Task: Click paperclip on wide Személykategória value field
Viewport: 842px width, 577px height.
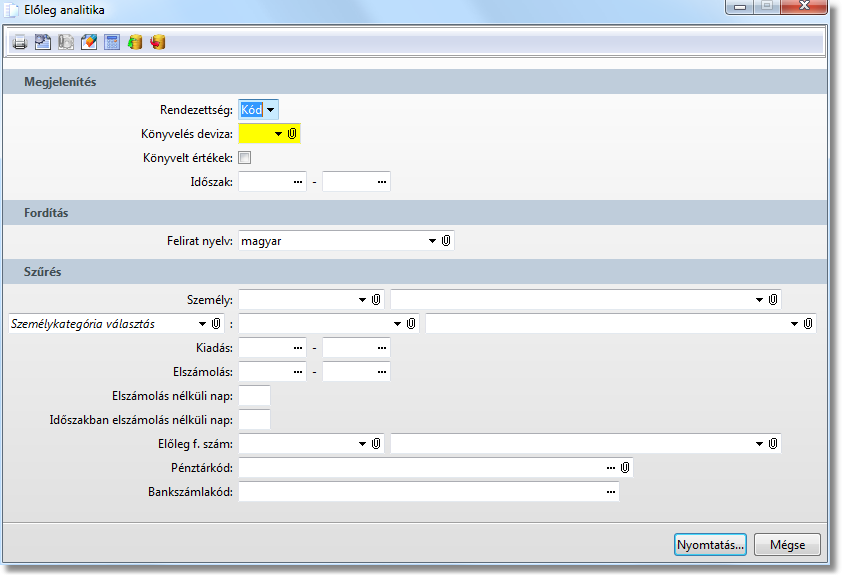Action: [808, 324]
